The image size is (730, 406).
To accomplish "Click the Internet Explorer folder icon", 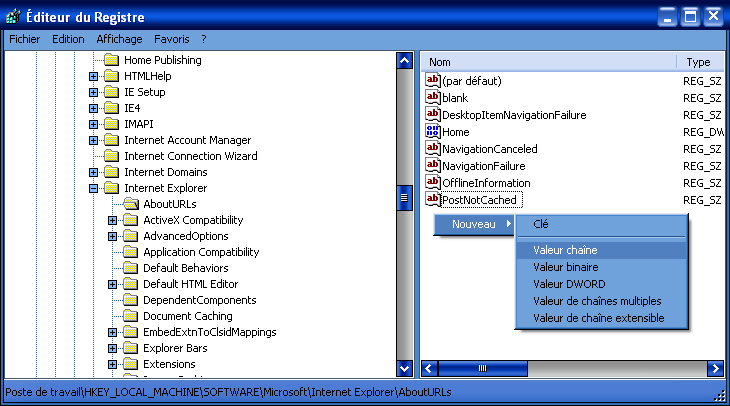I will click(111, 188).
